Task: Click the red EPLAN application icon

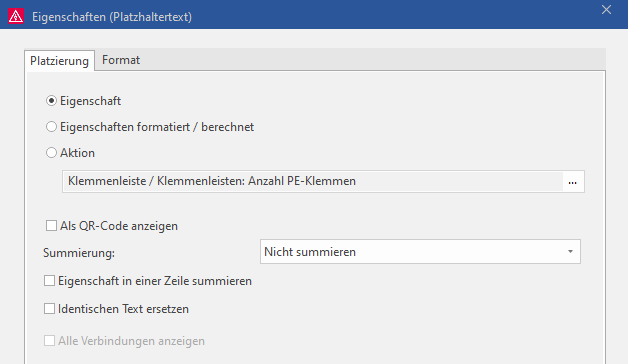Action: pos(16,16)
